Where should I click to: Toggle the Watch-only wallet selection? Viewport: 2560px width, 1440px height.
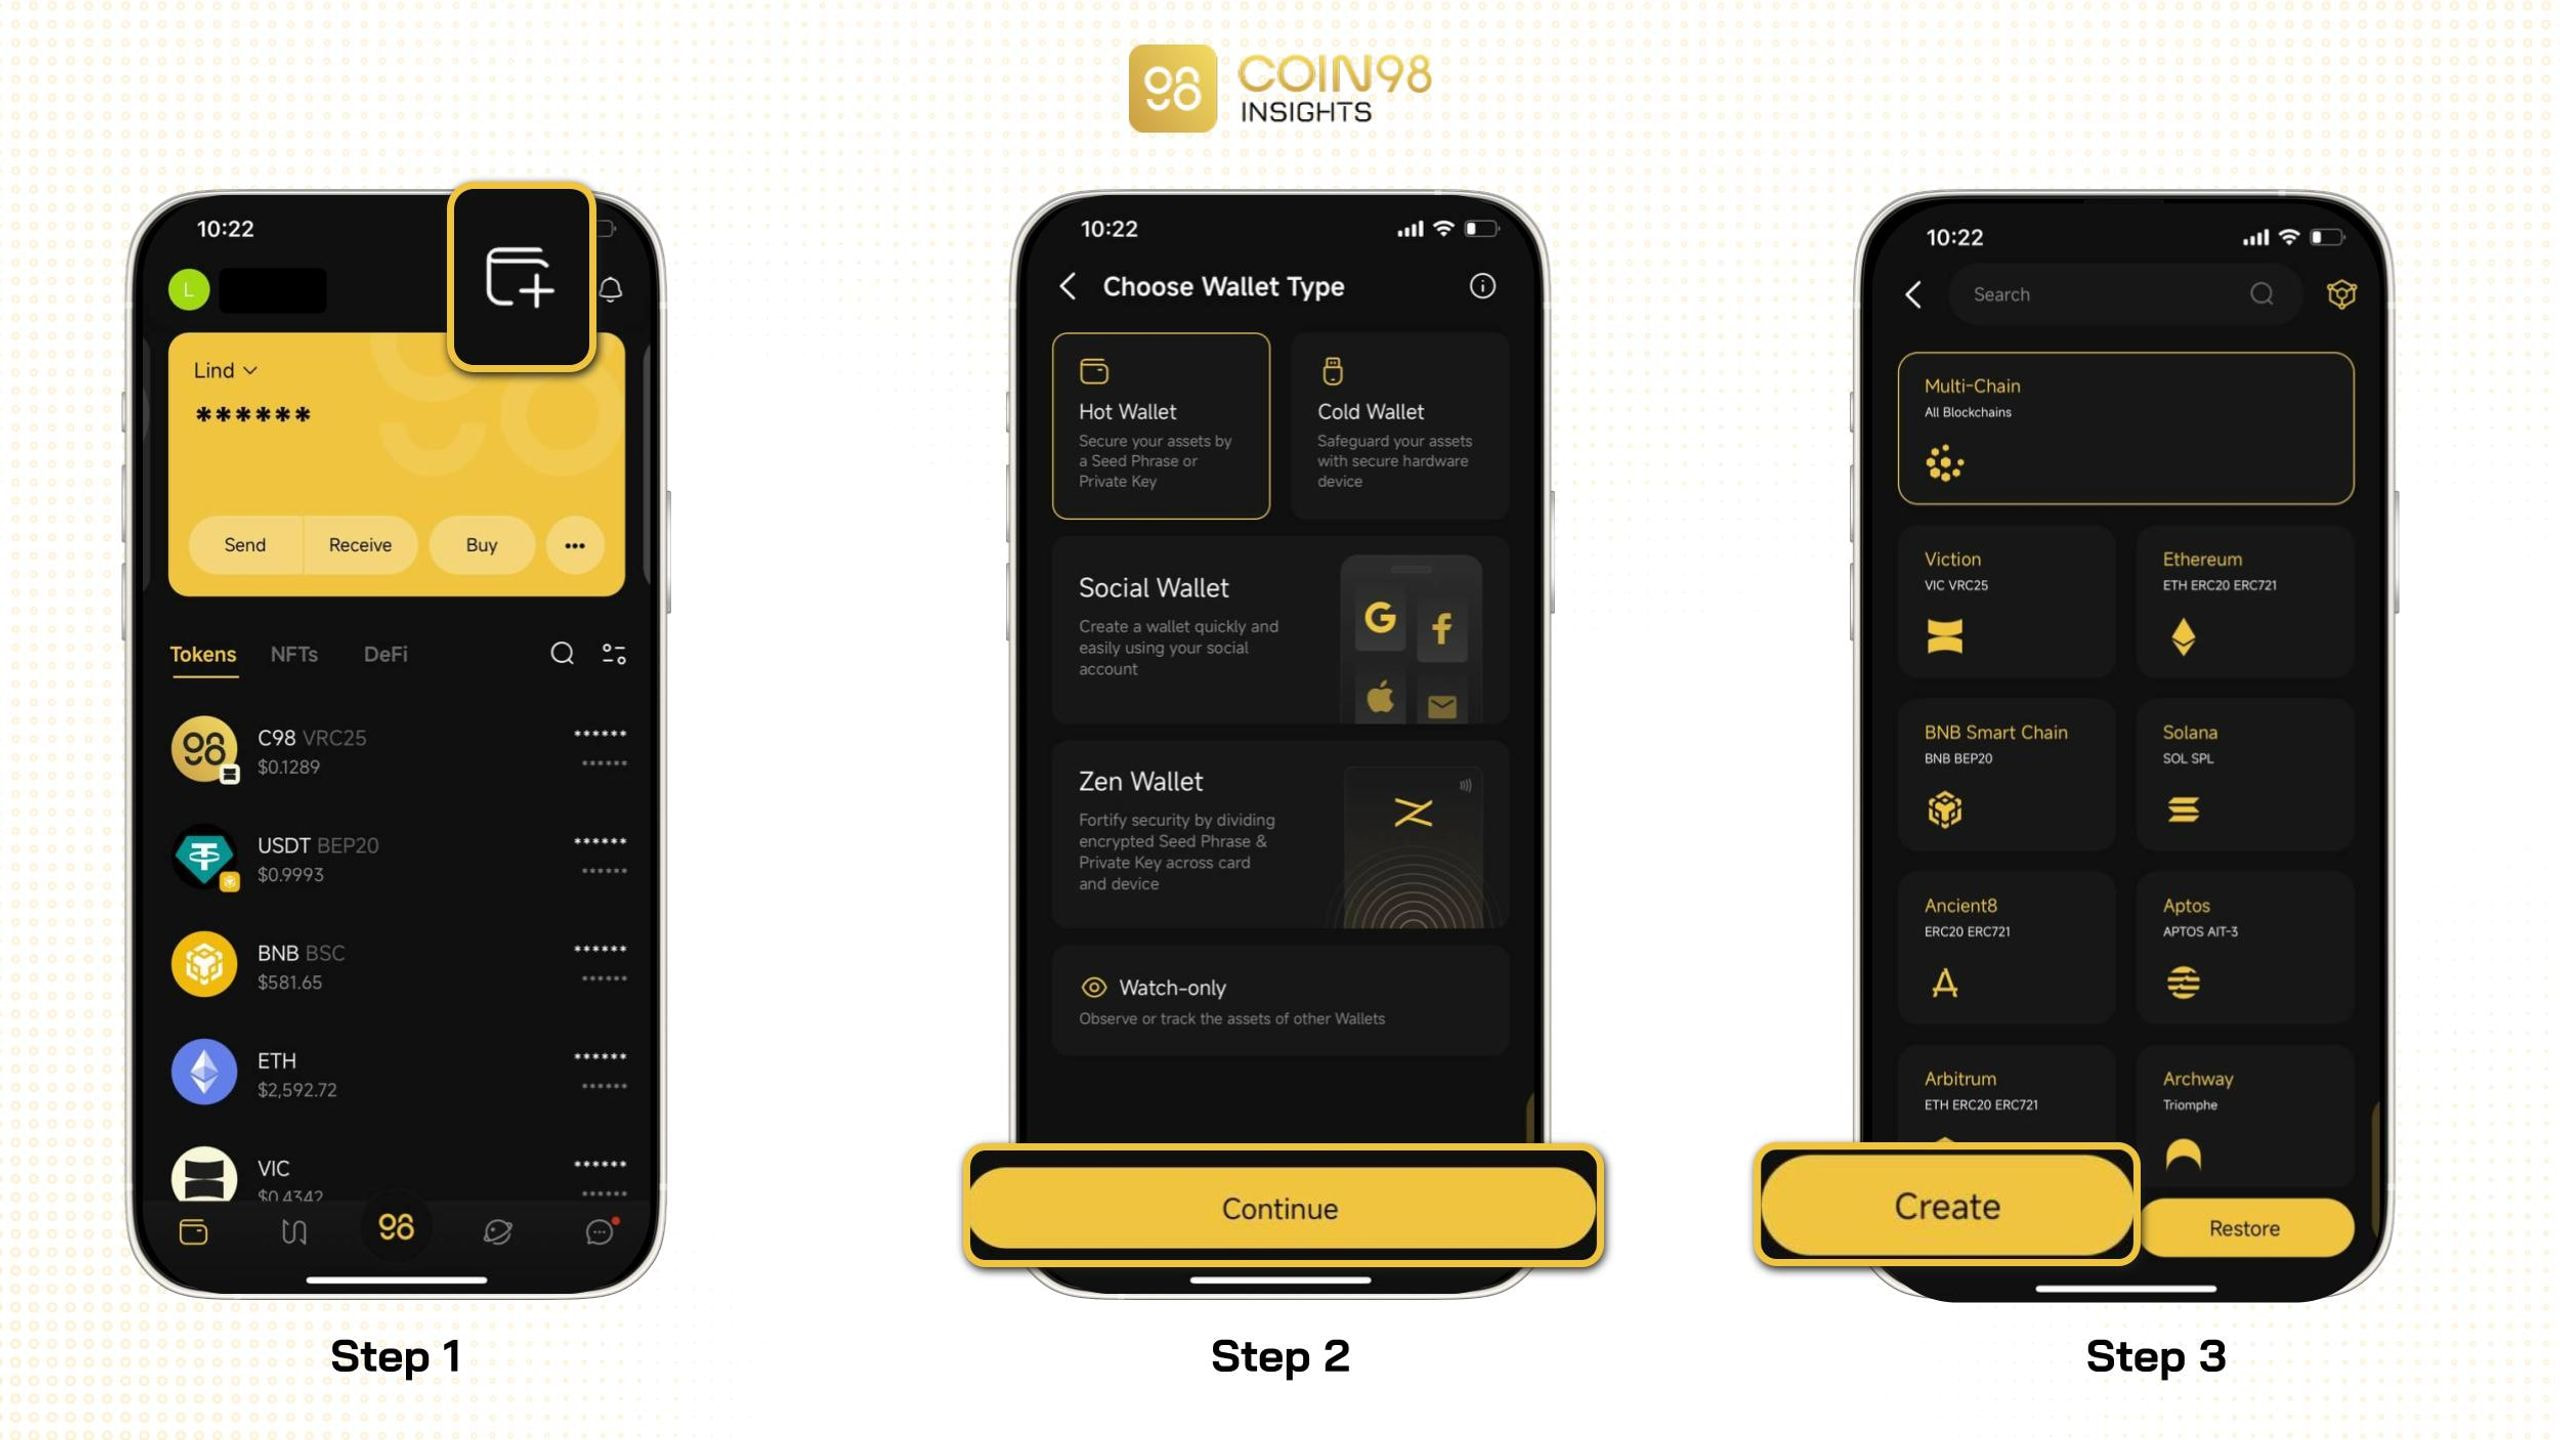(1278, 1000)
